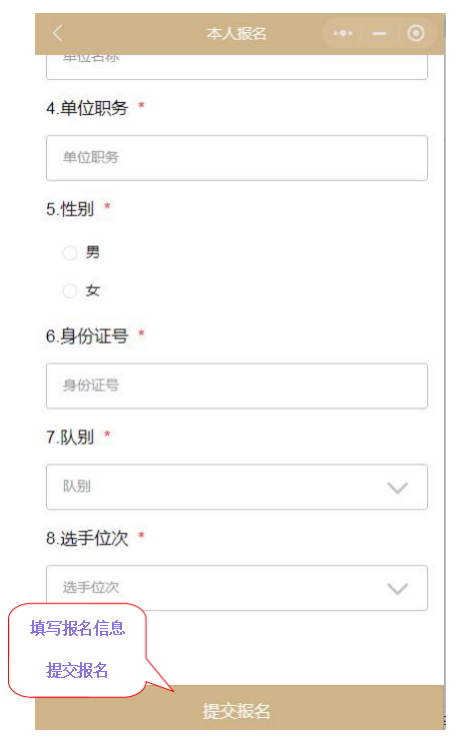This screenshot has height=750, width=462.
Task: Close mini program via the circle target icon
Action: tap(416, 33)
